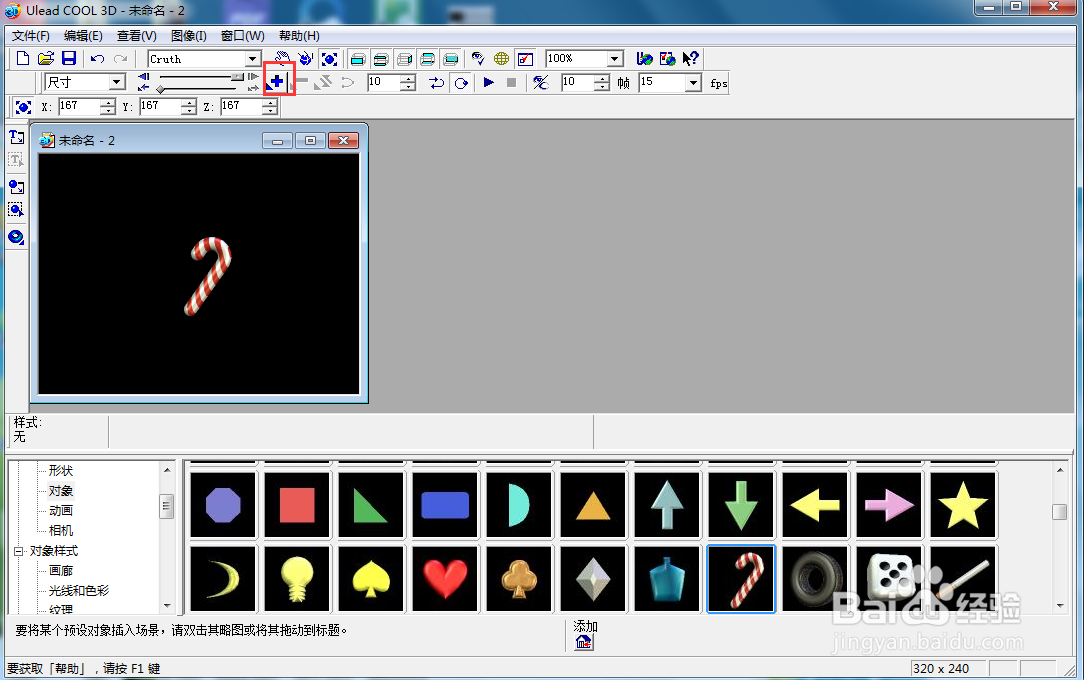The width and height of the screenshot is (1084, 680).
Task: Select 对象 in the tree list
Action: (x=61, y=491)
